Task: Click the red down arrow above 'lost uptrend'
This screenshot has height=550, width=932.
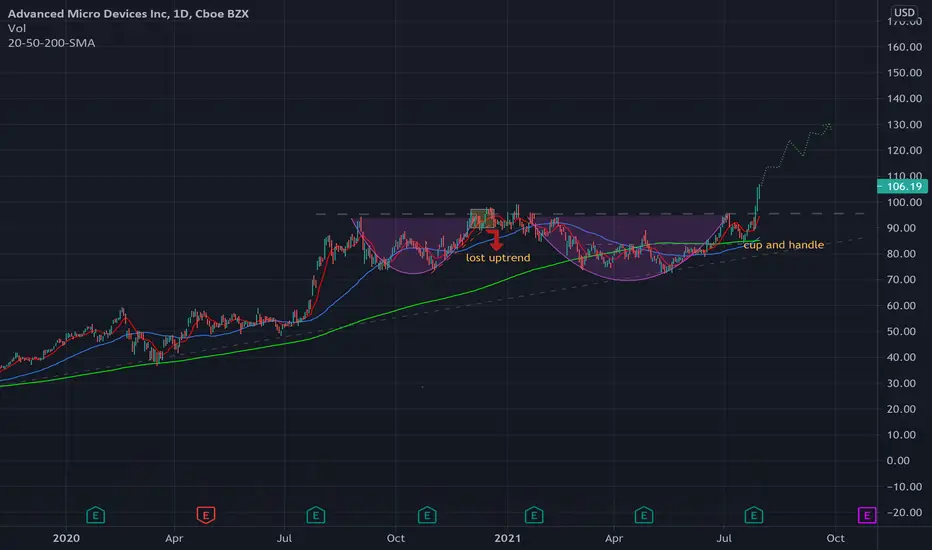Action: pos(495,240)
